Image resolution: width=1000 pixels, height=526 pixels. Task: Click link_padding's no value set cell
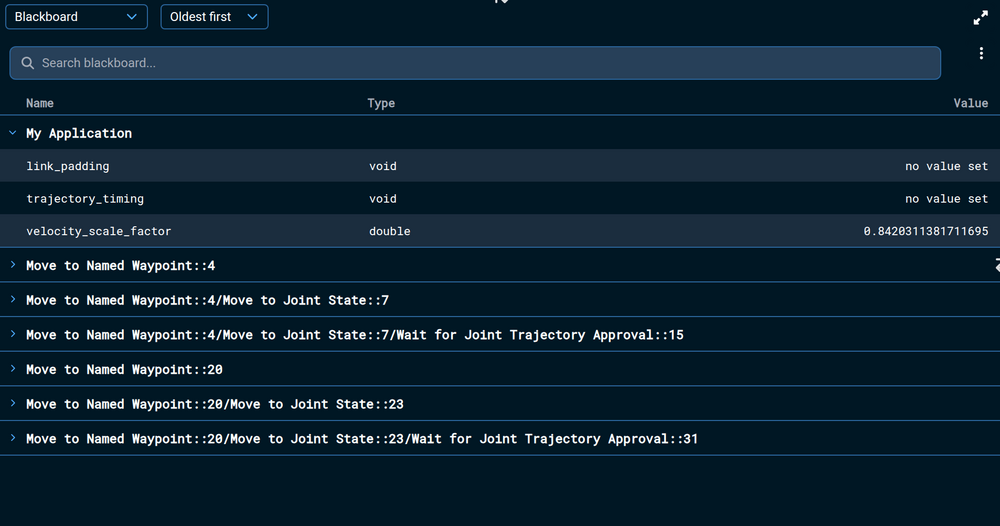point(946,166)
